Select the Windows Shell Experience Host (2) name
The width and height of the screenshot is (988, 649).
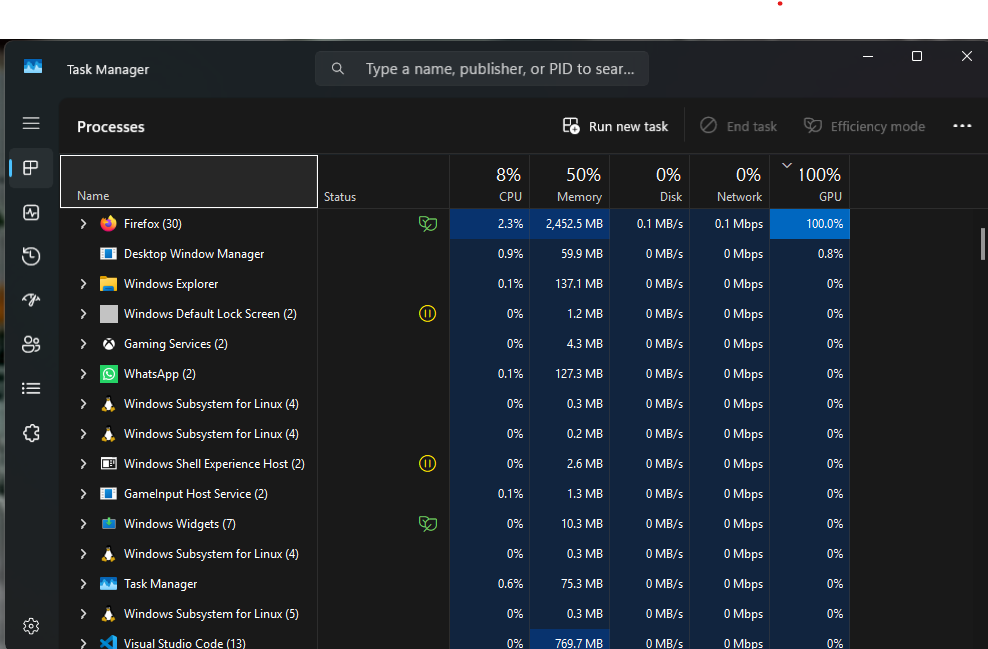[x=214, y=464]
